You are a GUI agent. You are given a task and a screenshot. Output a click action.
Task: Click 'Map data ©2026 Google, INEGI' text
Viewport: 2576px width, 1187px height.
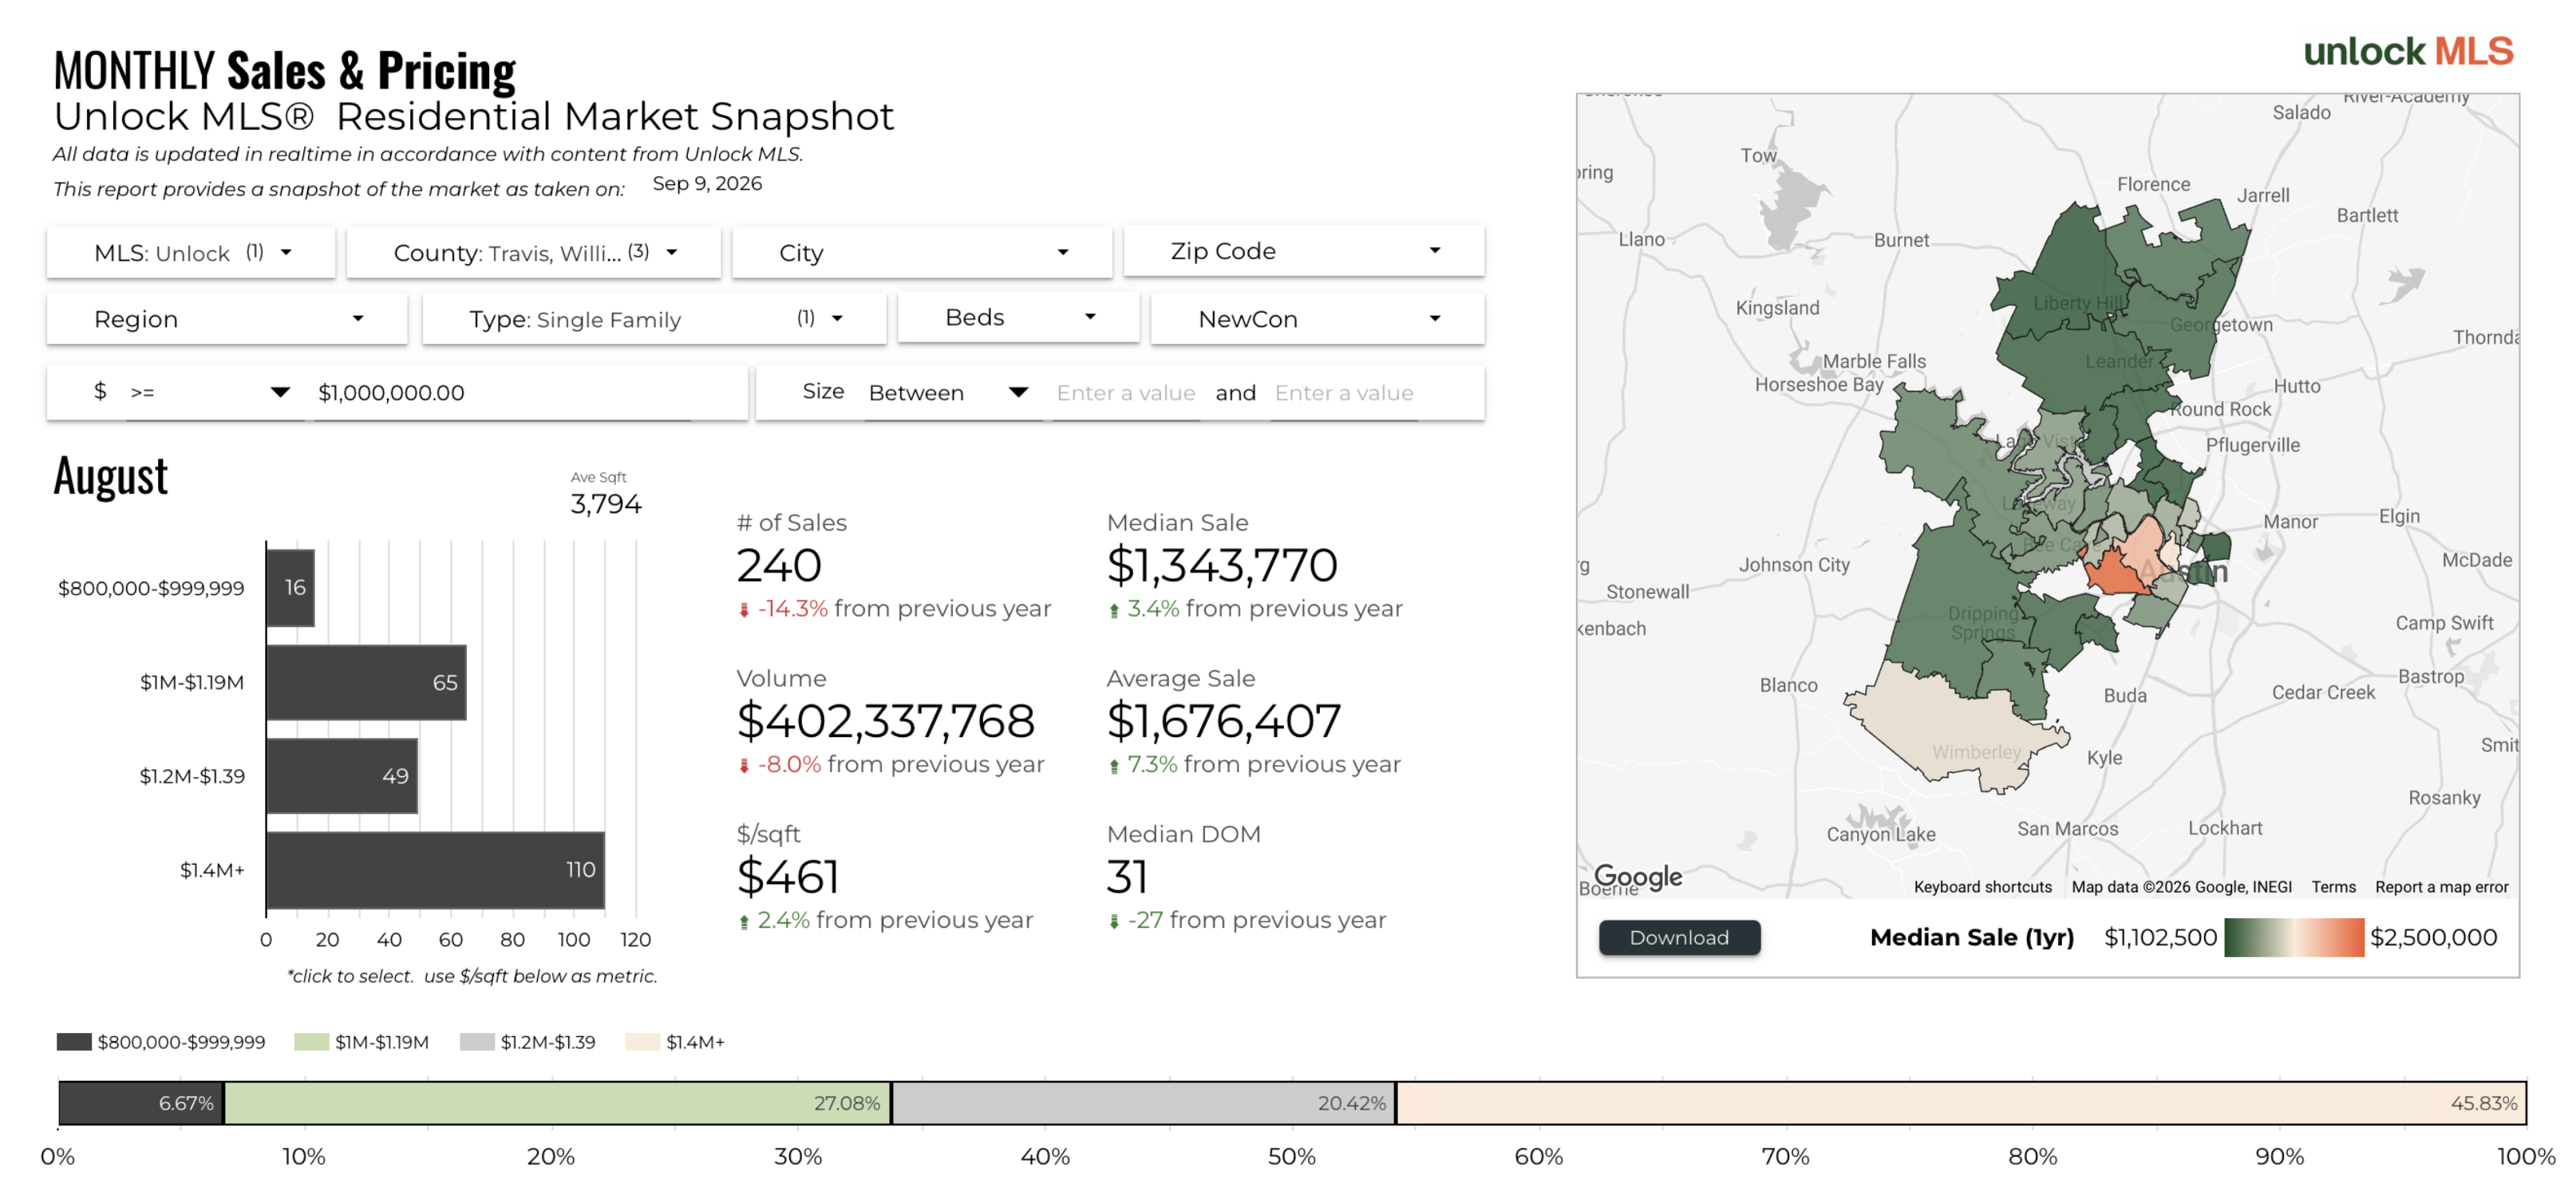2181,887
